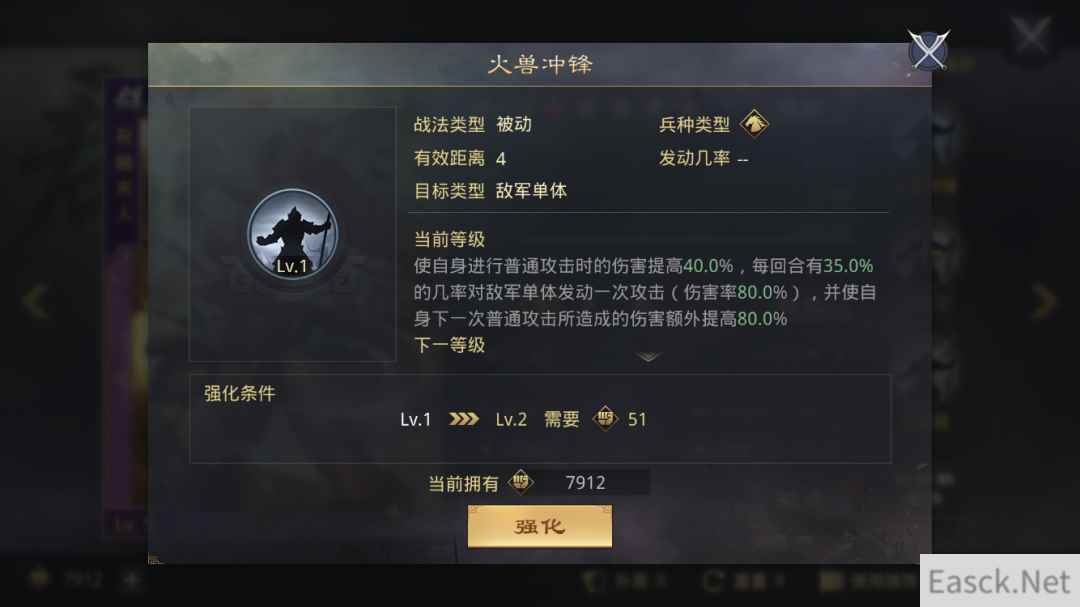This screenshot has width=1080, height=607.
Task: Open the 当前等级 description heading
Action: click(449, 239)
